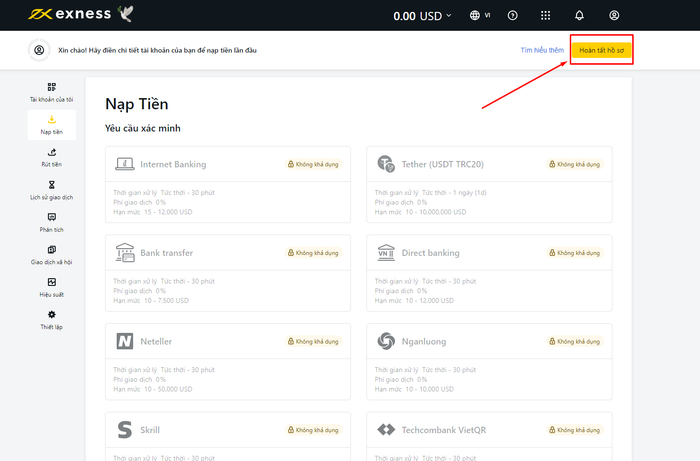Click Tether Không khả dụng lock badge
This screenshot has height=461, width=700.
[x=575, y=164]
